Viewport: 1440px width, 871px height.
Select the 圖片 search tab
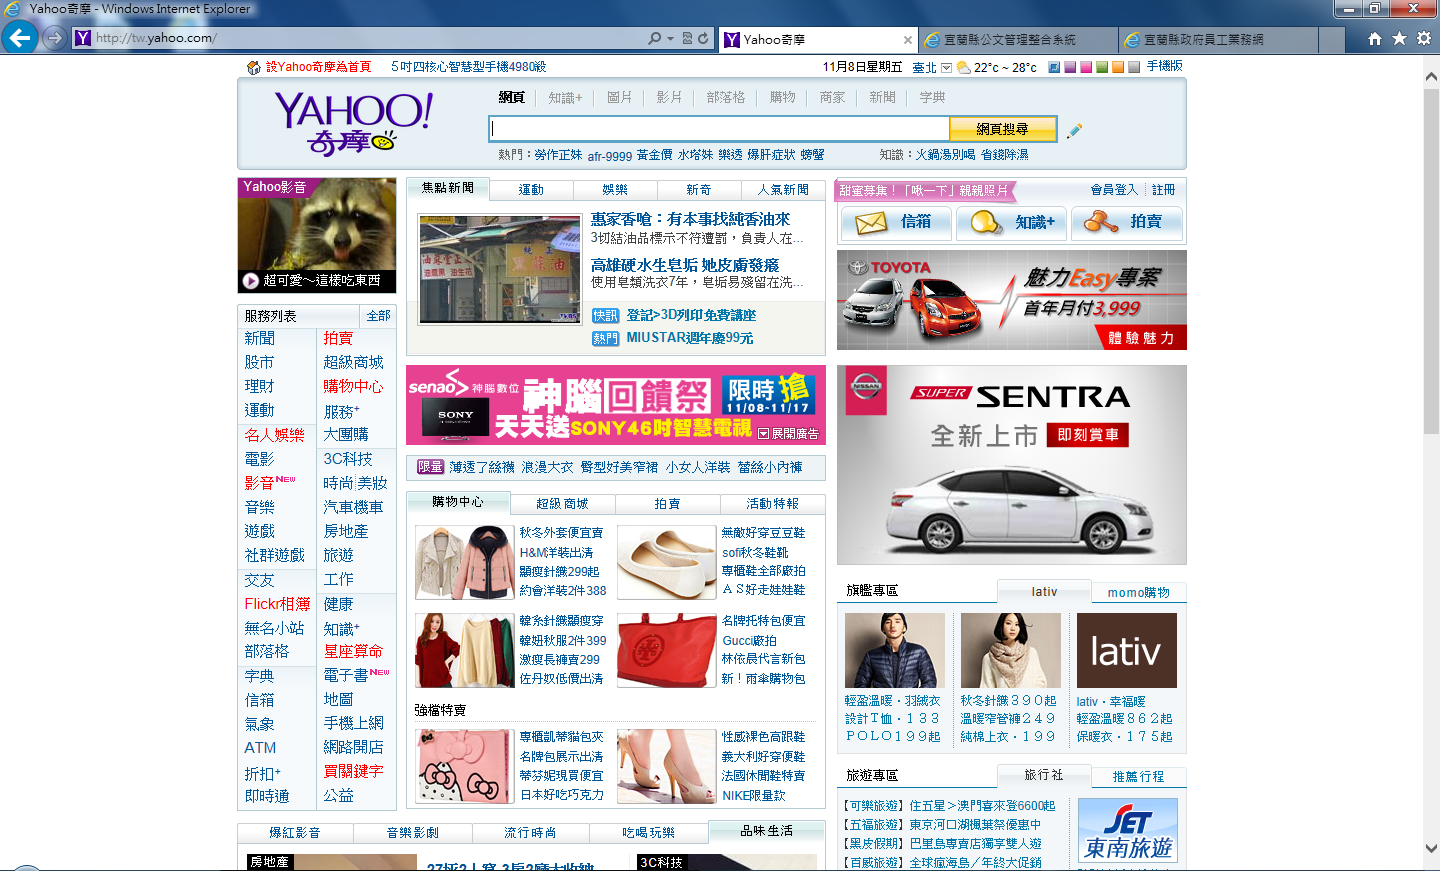[x=619, y=97]
